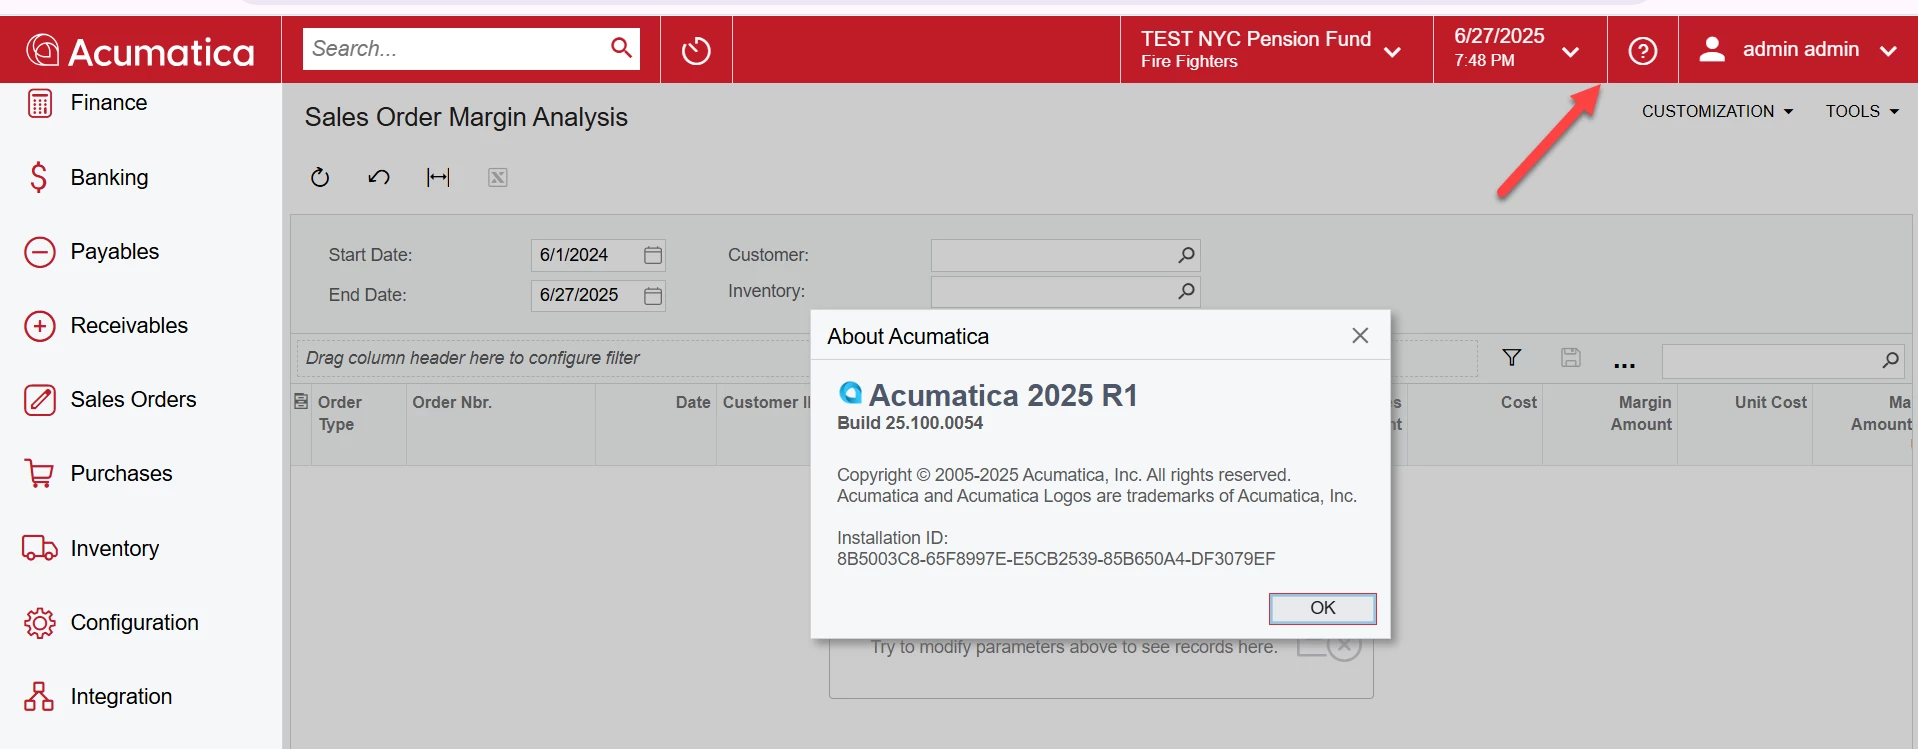Viewport: 1918px width, 749px height.
Task: Click the Sales Order Margin Analysis title
Action: click(466, 117)
